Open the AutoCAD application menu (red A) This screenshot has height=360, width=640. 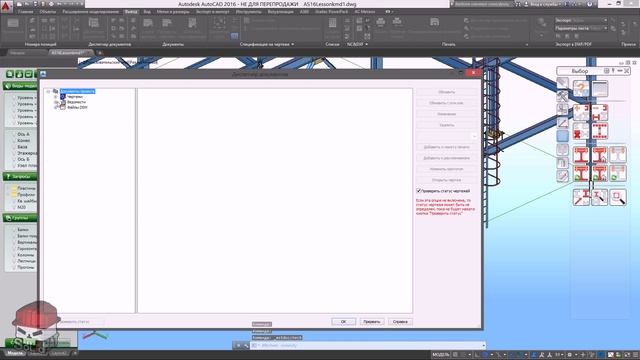6,6
